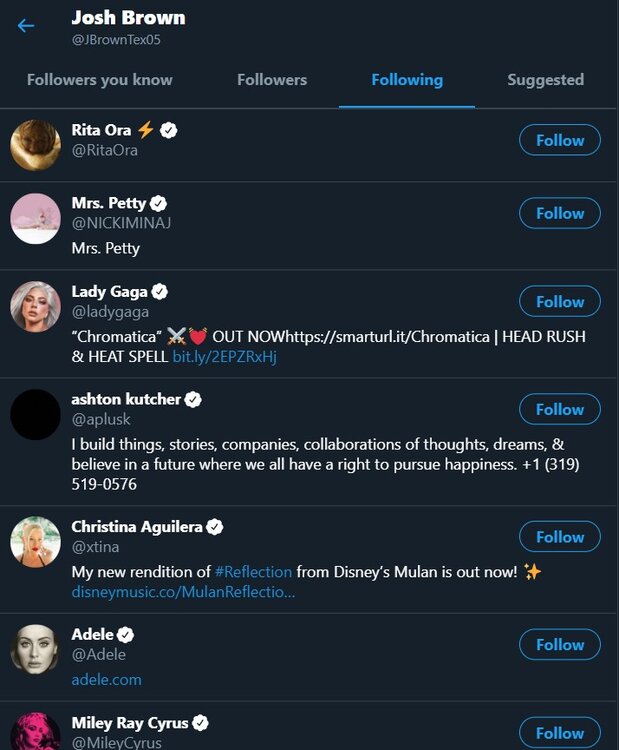Image resolution: width=619 pixels, height=750 pixels.
Task: Switch to the Followers you know tab
Action: click(x=100, y=80)
